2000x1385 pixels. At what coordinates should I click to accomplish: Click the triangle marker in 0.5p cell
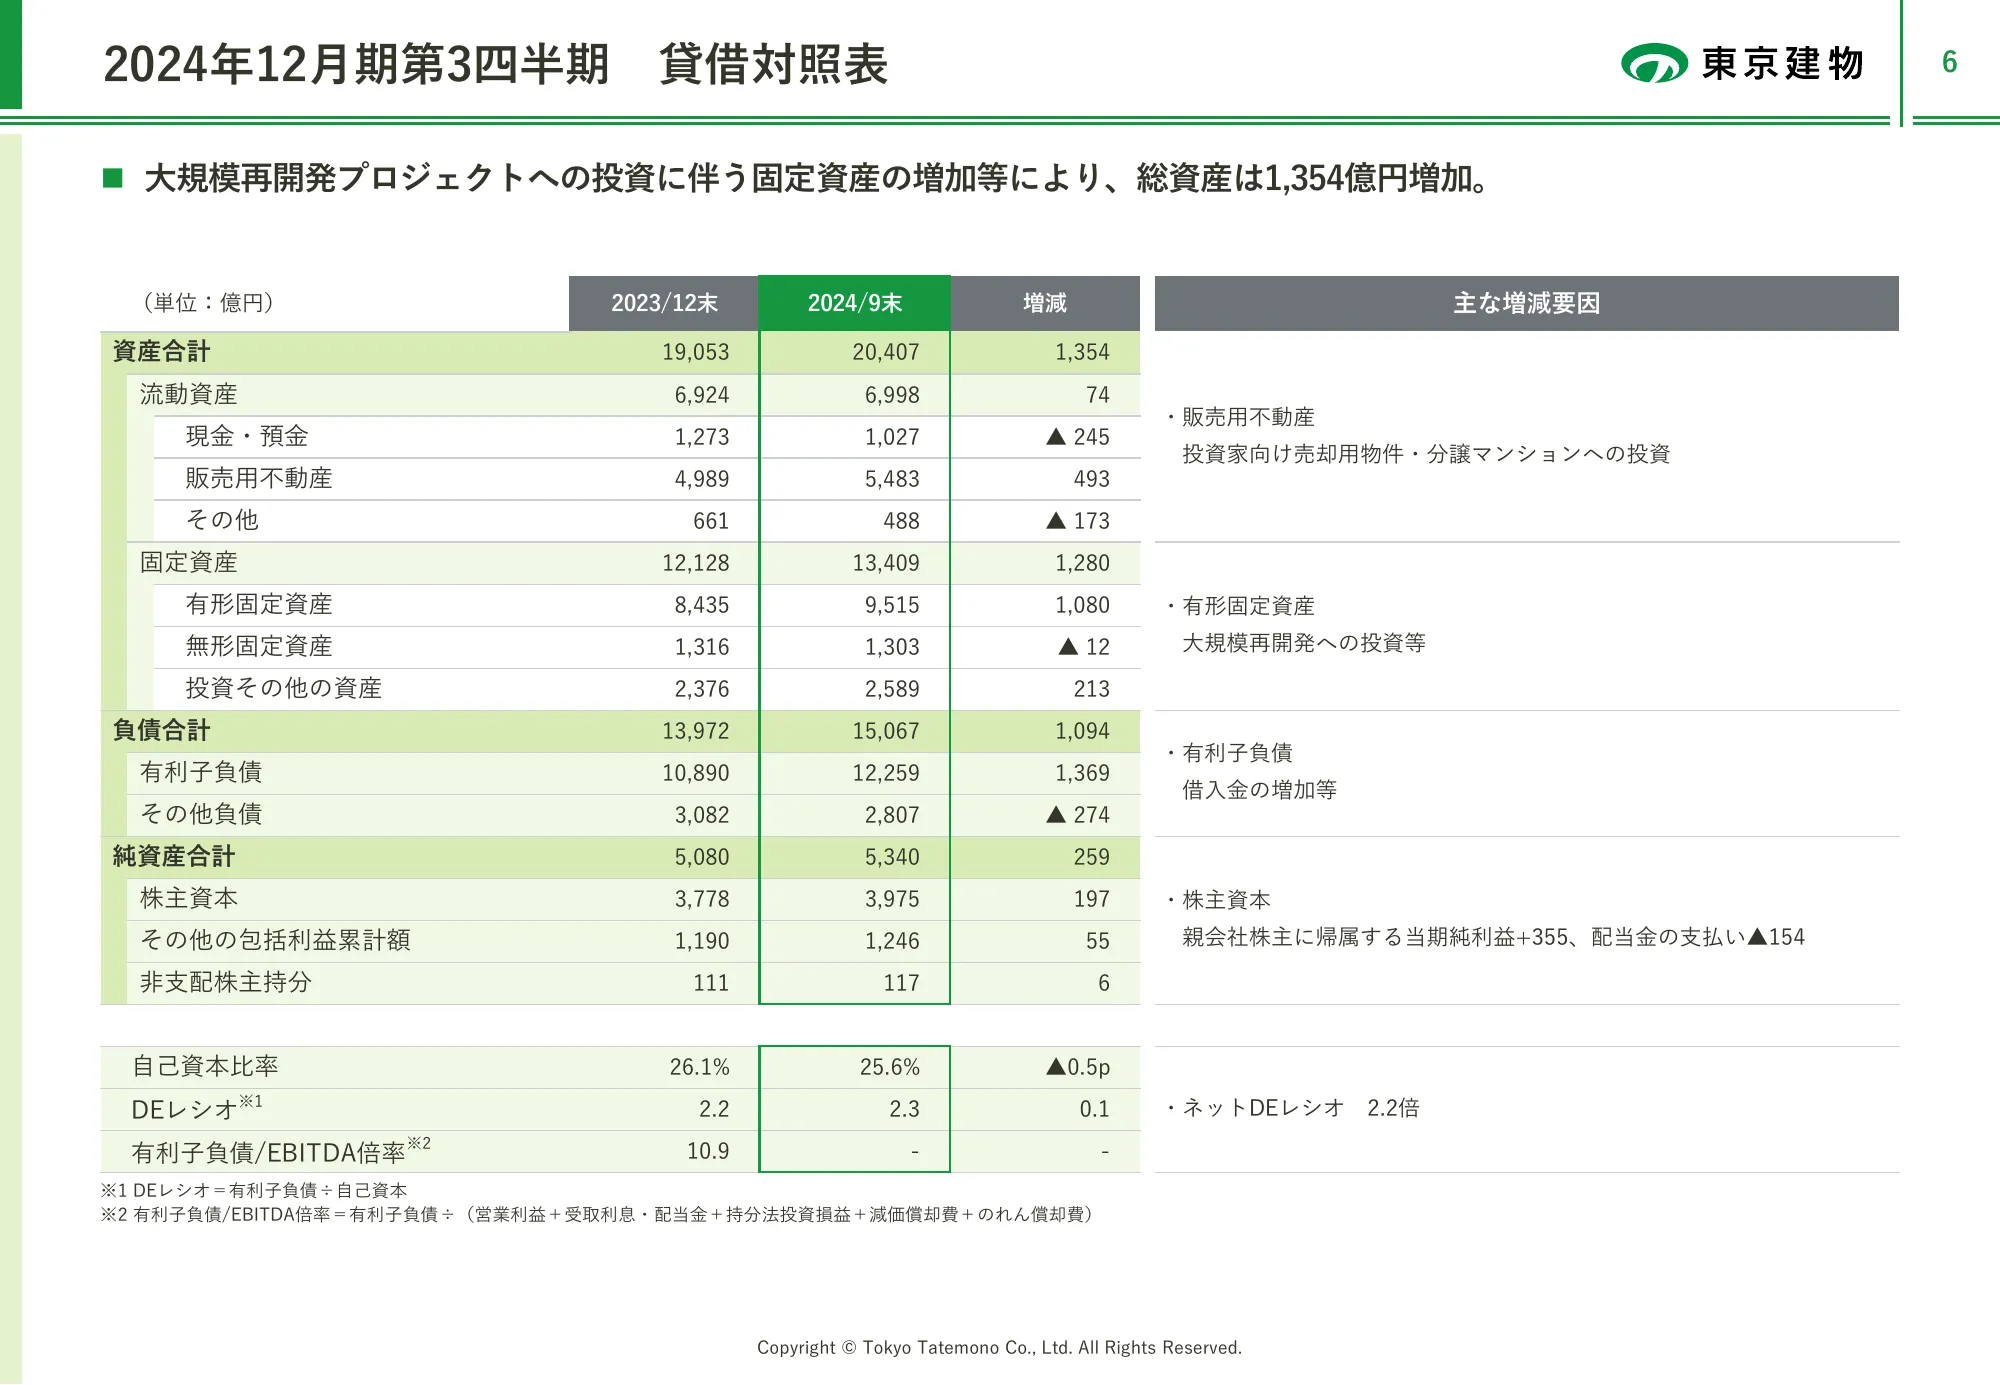pyautogui.click(x=1055, y=1066)
